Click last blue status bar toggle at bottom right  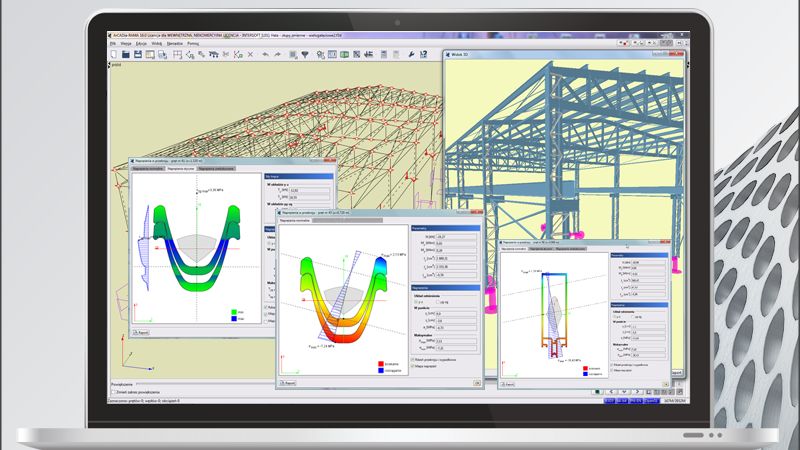652,401
